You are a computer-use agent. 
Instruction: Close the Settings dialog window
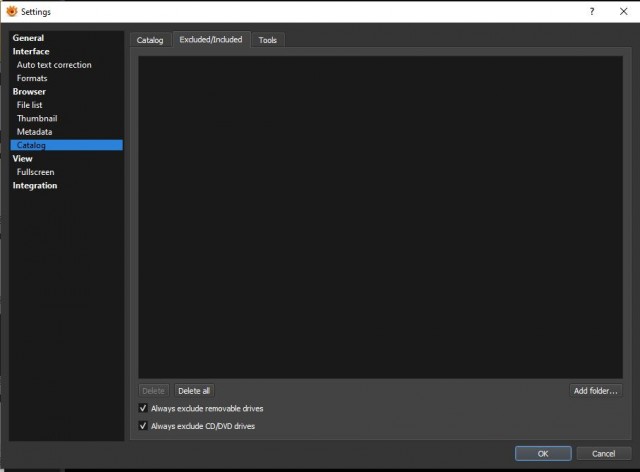623,11
